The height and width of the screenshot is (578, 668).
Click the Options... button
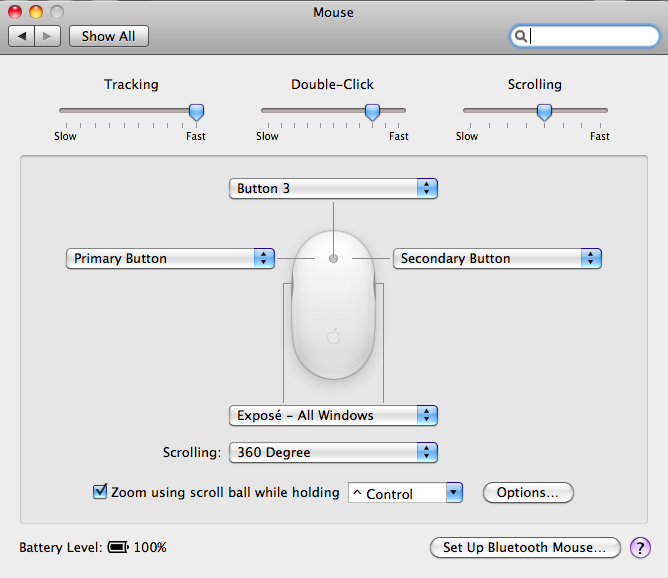coord(528,492)
